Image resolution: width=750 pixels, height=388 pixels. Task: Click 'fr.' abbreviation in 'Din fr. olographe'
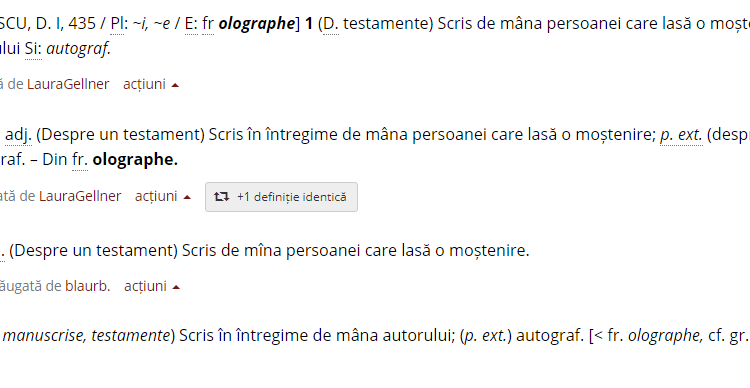(80, 159)
